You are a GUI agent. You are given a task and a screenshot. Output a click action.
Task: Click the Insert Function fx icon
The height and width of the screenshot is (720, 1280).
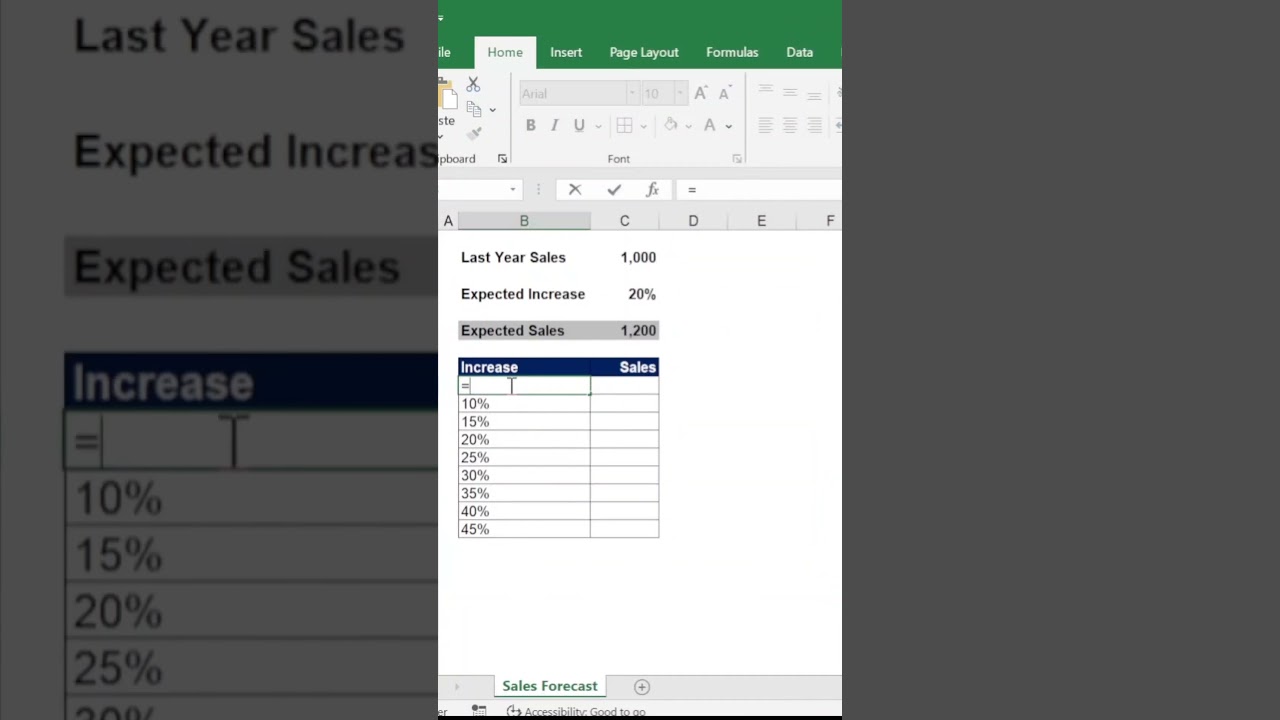pyautogui.click(x=652, y=189)
